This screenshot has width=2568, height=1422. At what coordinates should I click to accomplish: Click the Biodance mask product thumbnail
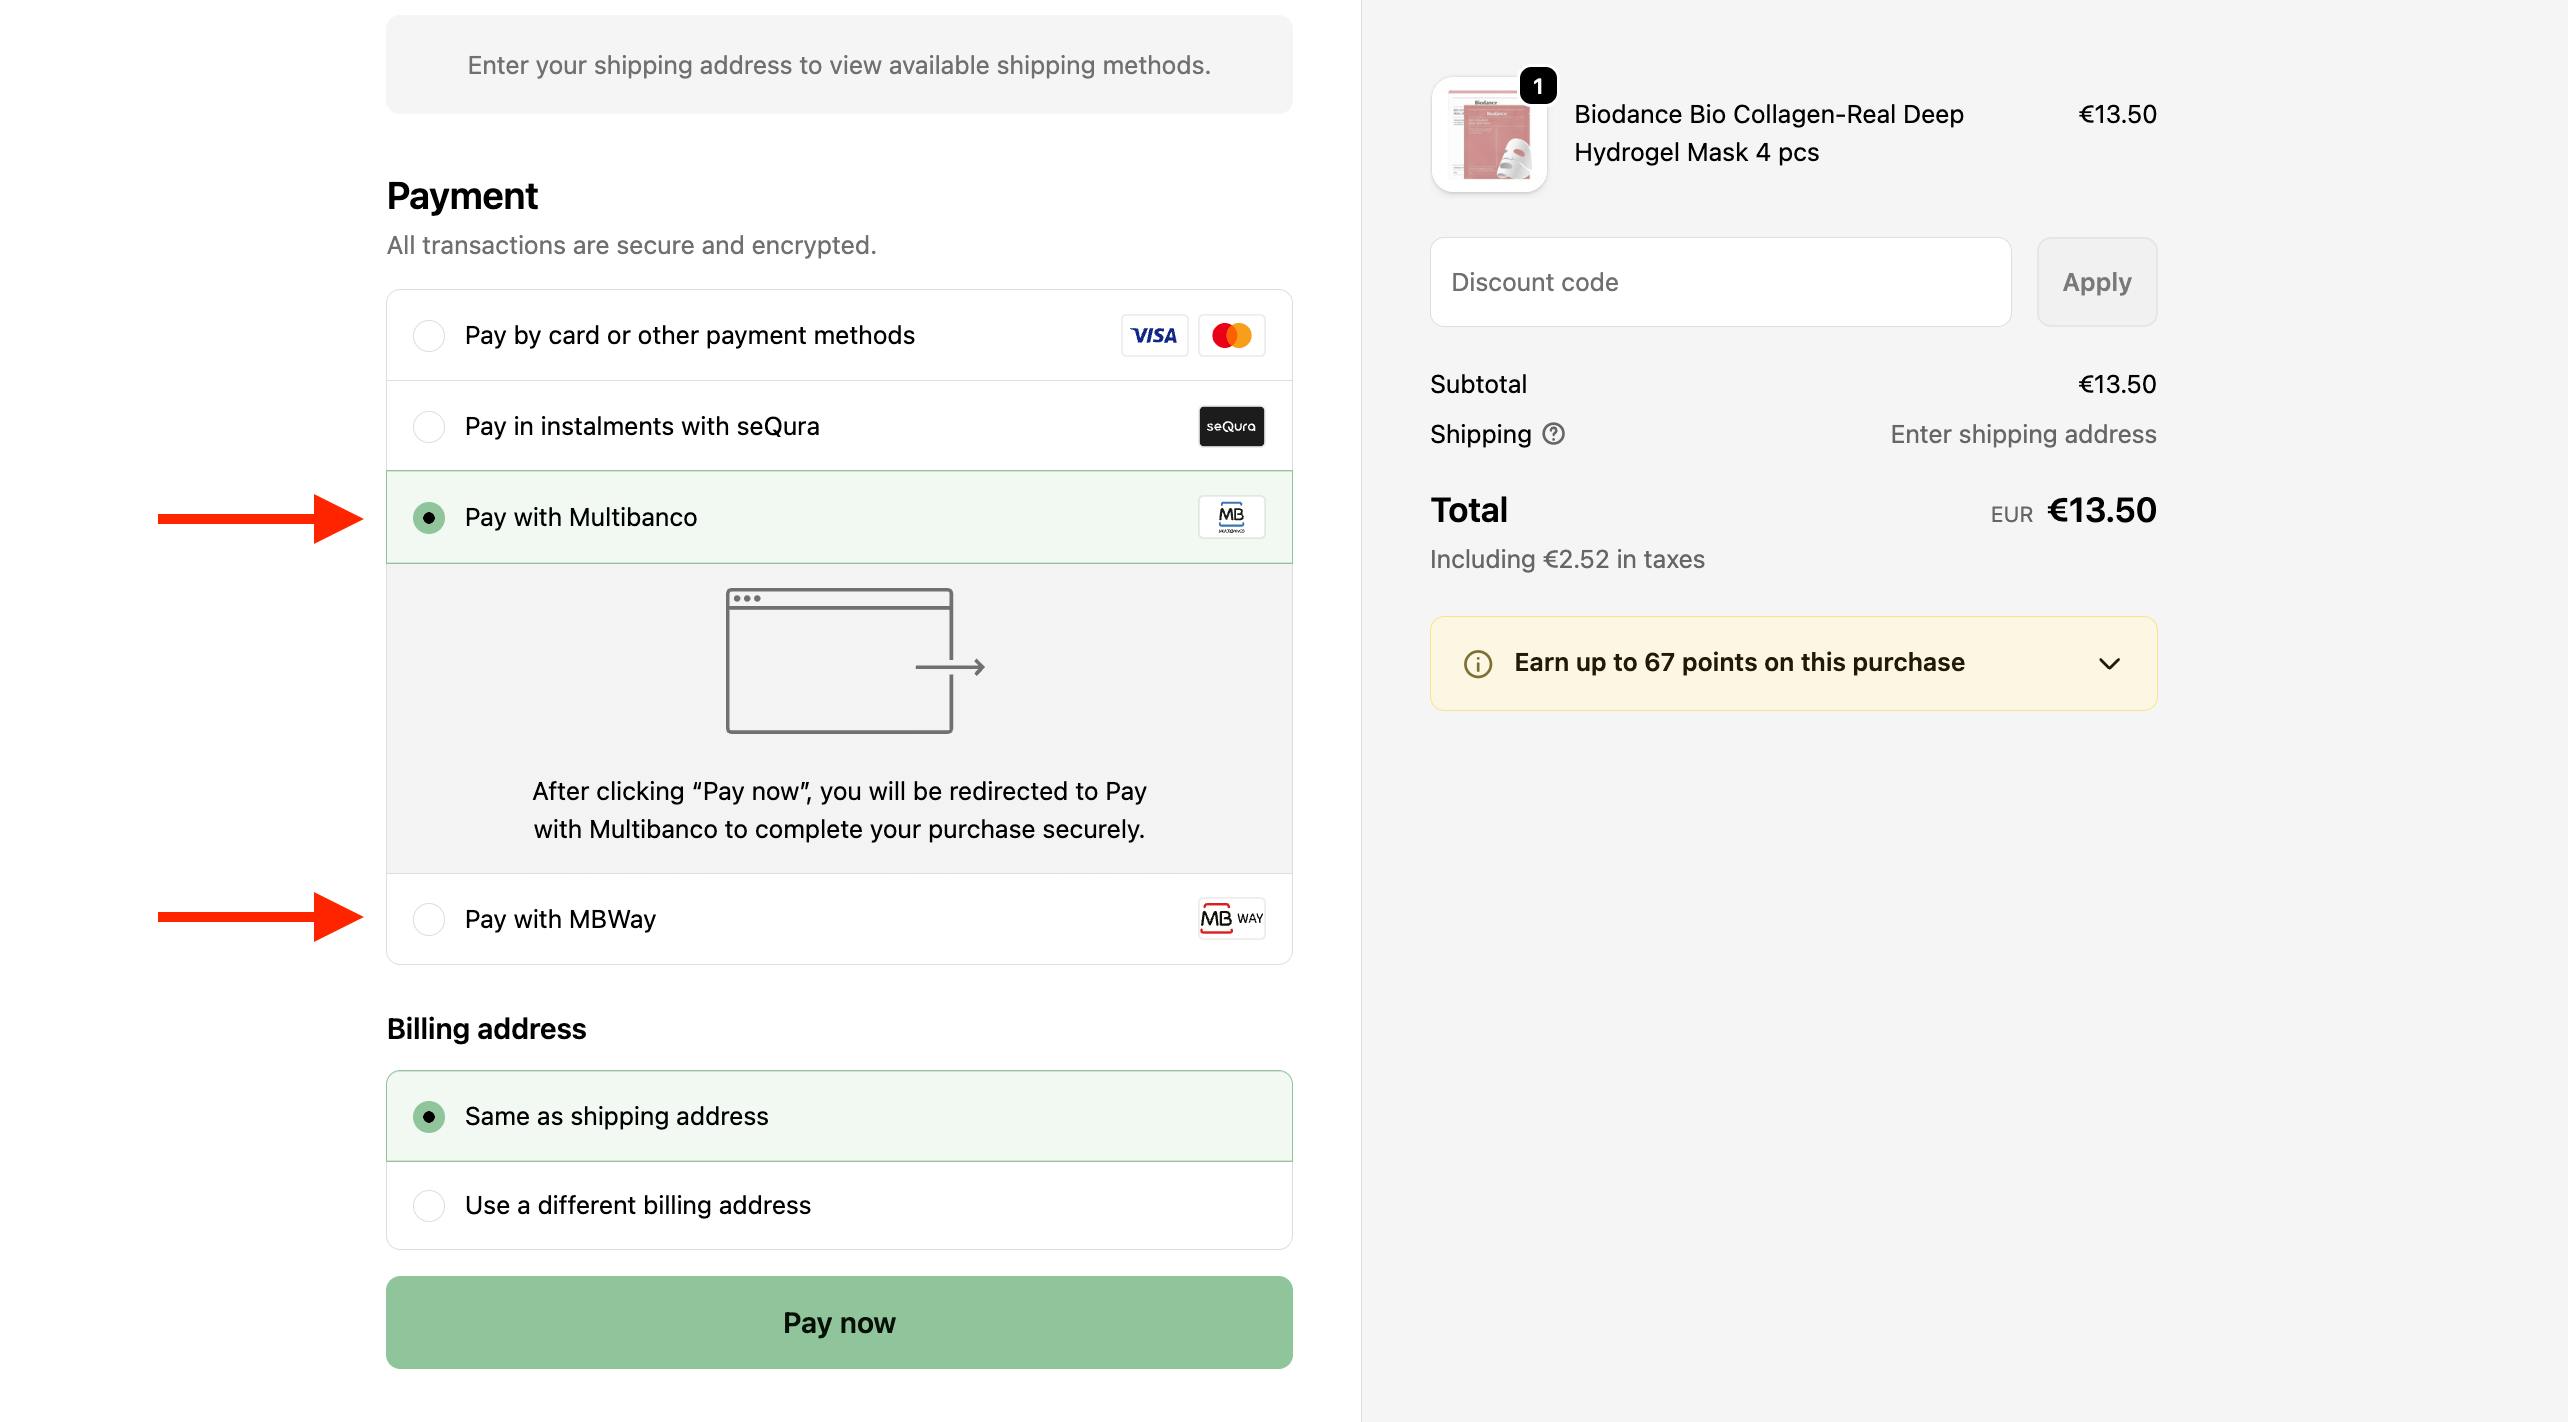click(1489, 136)
